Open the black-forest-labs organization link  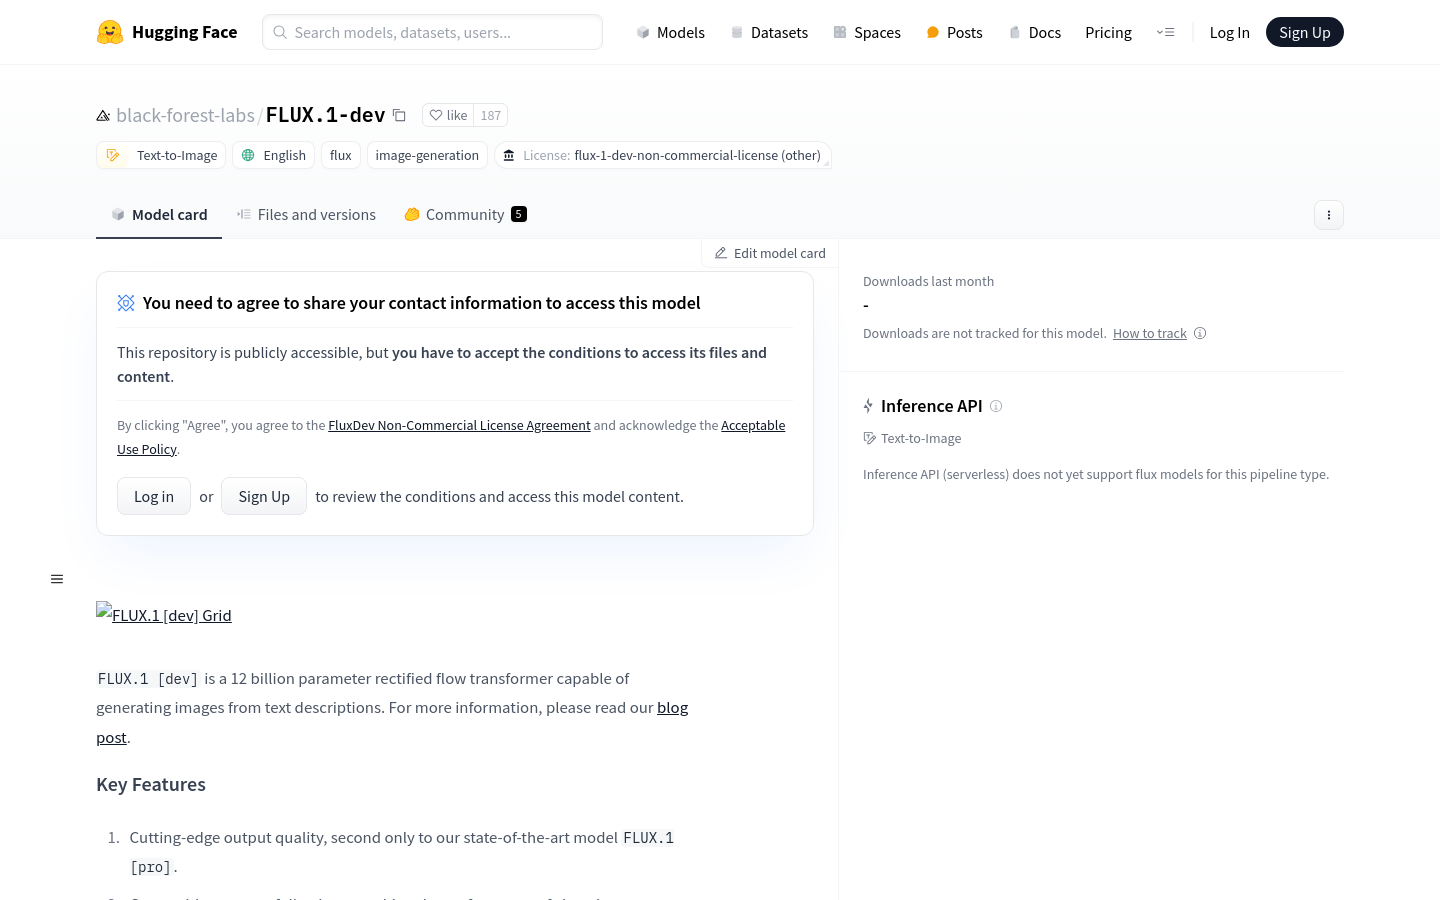[185, 115]
